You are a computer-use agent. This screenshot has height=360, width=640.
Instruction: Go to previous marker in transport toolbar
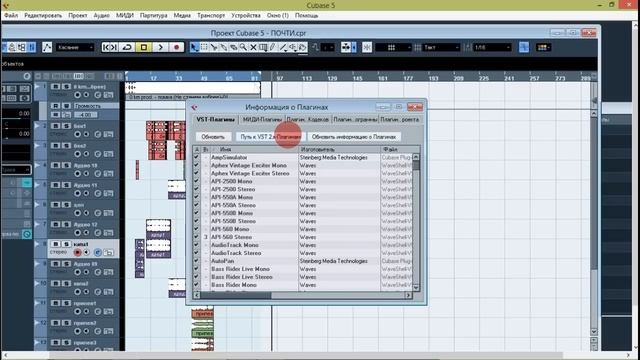pos(106,47)
